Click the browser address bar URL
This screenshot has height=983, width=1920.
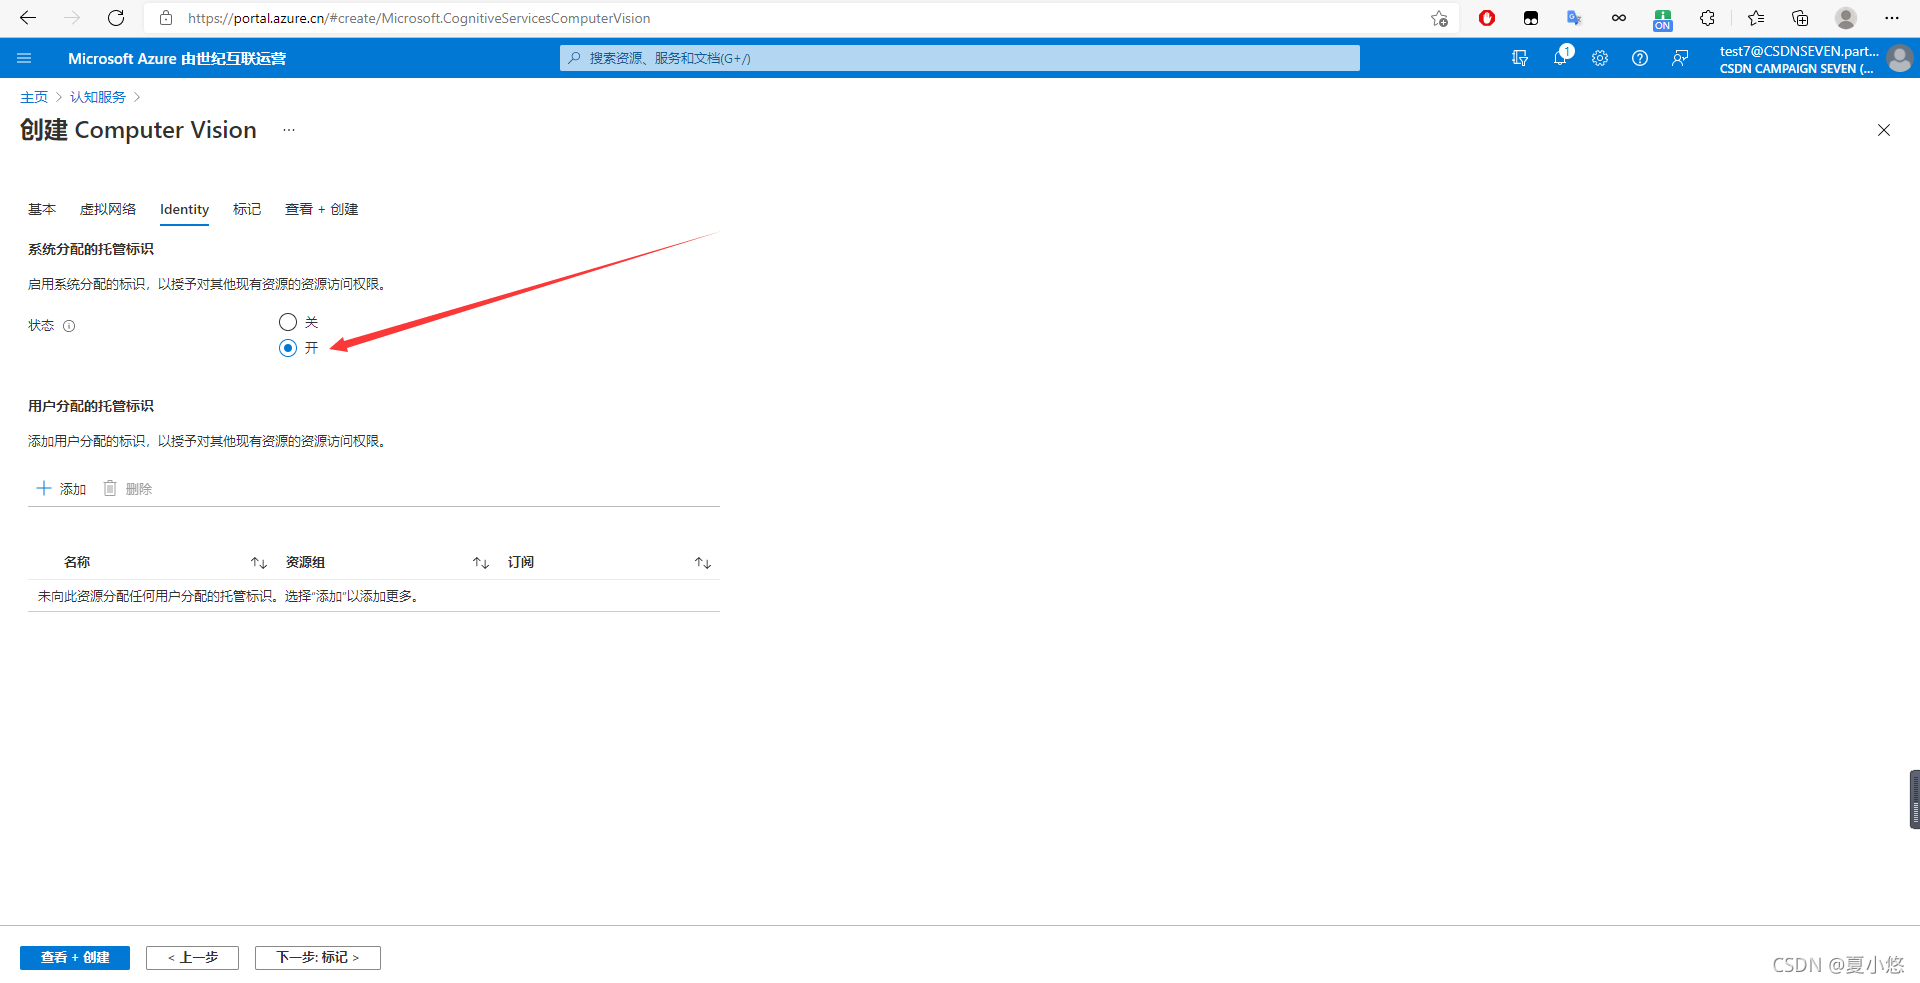click(x=419, y=18)
